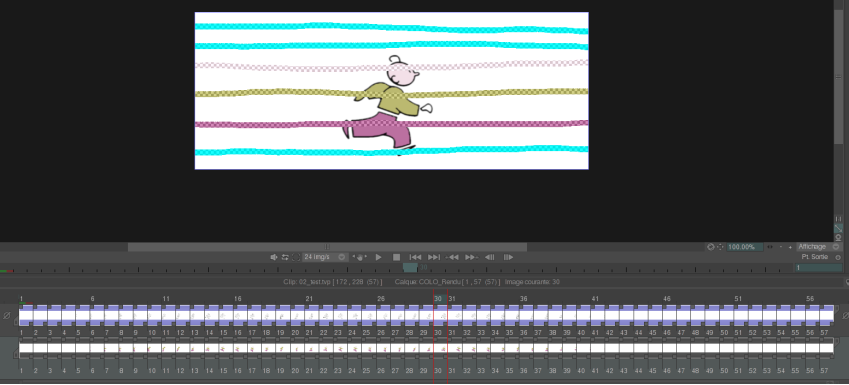Click the small handle left of bottom layer
This screenshot has height=385, width=849.
(x=16, y=355)
